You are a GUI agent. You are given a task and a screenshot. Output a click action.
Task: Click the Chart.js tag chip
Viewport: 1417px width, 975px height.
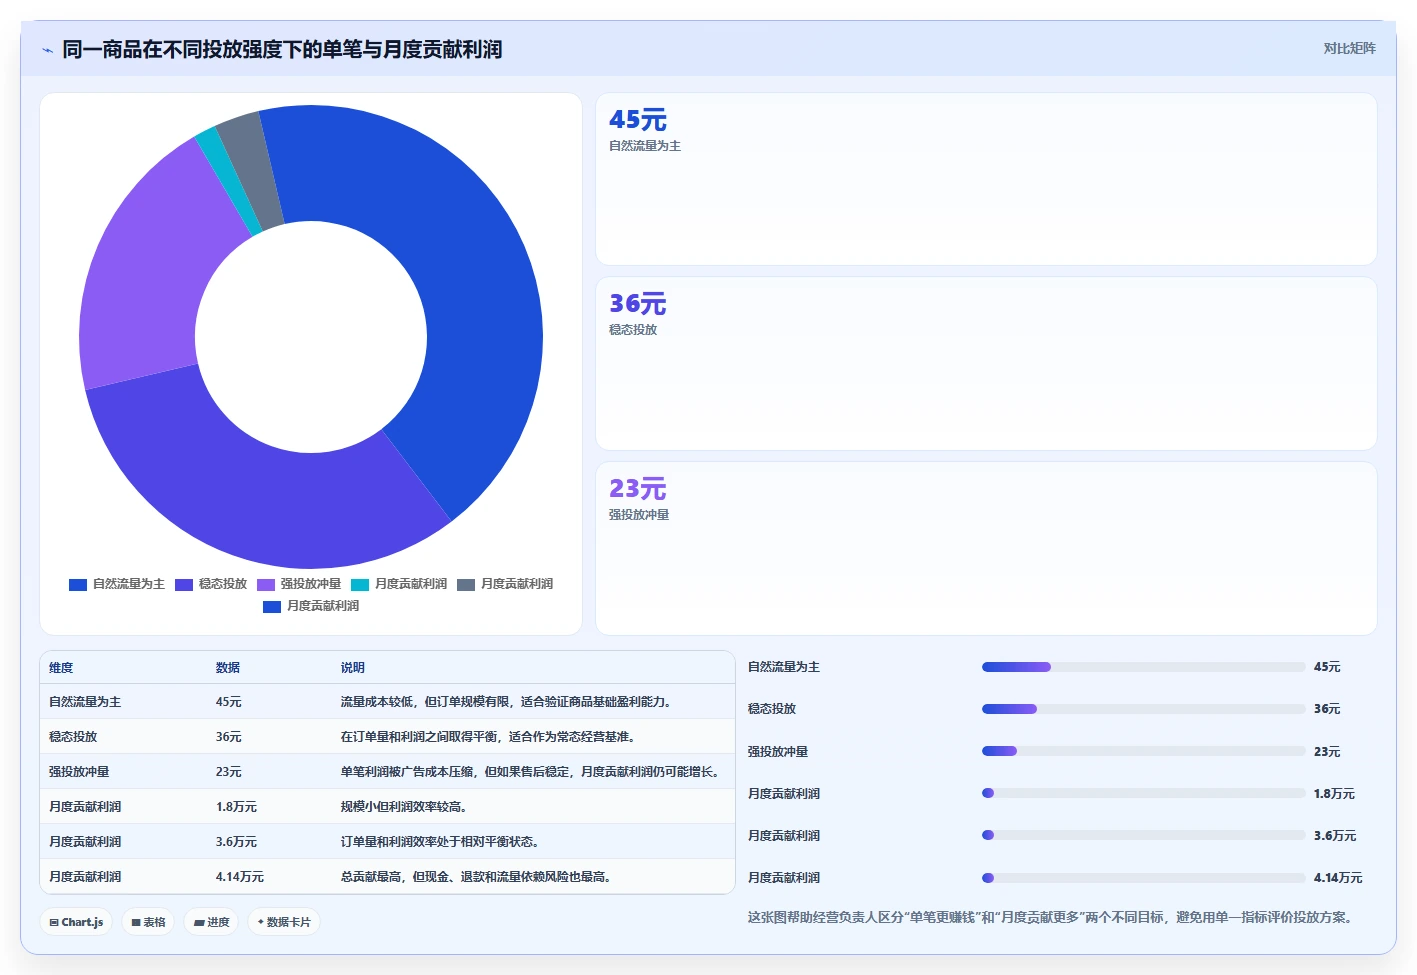tap(76, 922)
